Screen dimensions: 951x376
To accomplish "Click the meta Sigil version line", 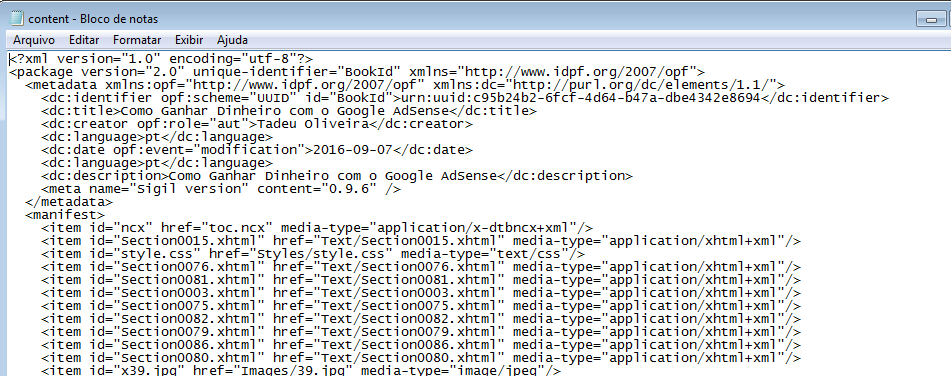I will [x=221, y=189].
